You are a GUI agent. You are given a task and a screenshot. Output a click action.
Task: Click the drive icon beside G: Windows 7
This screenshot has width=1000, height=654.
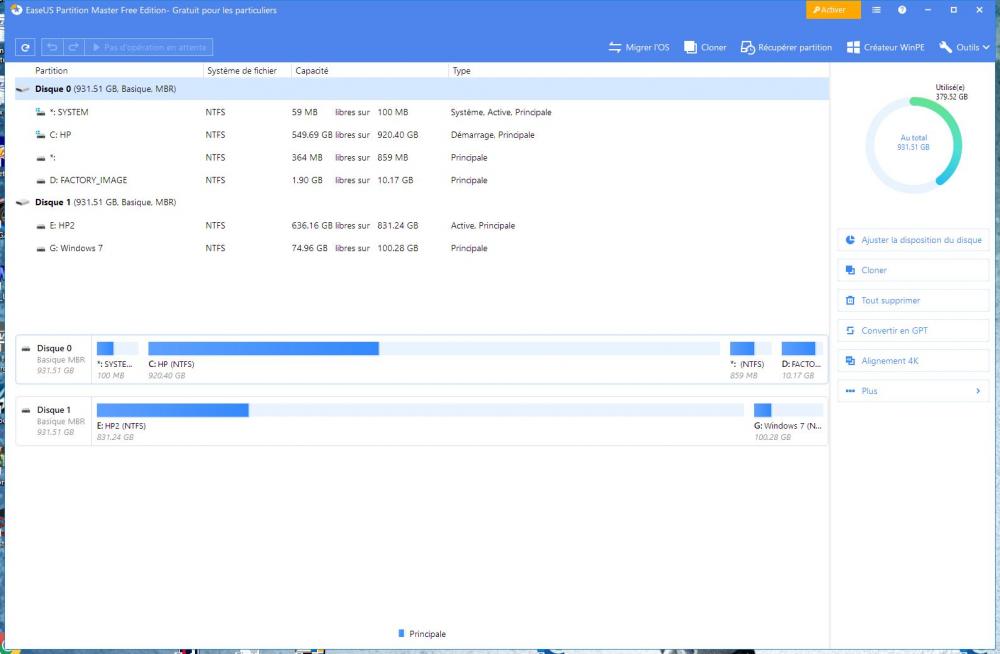pyautogui.click(x=41, y=249)
